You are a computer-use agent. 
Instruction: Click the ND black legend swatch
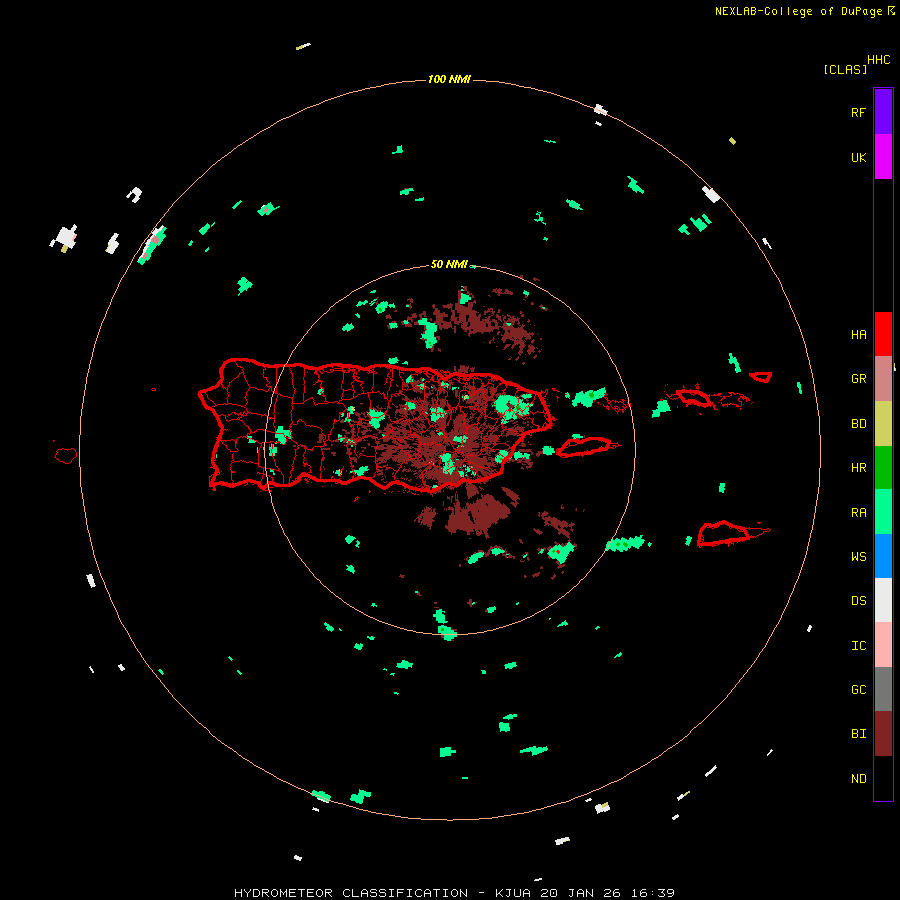point(883,778)
